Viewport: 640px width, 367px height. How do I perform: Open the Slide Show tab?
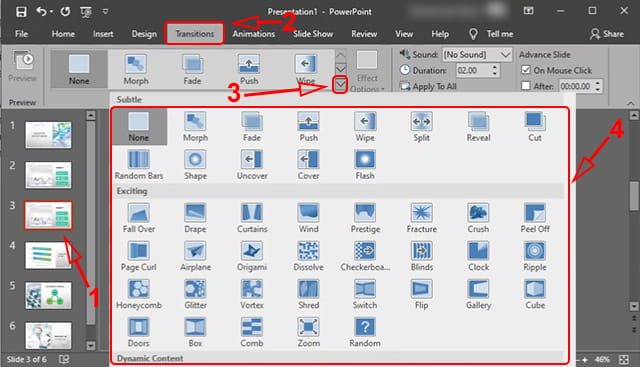(313, 34)
